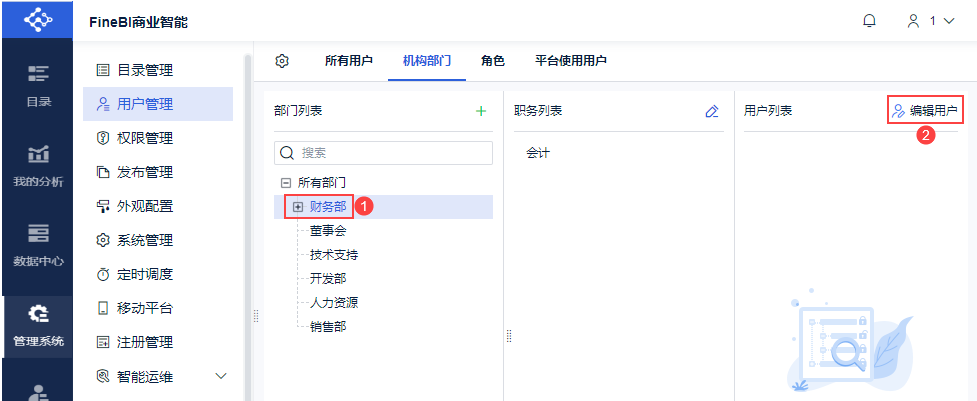Click the pencil icon in 职务列表
The image size is (977, 401).
(x=712, y=111)
